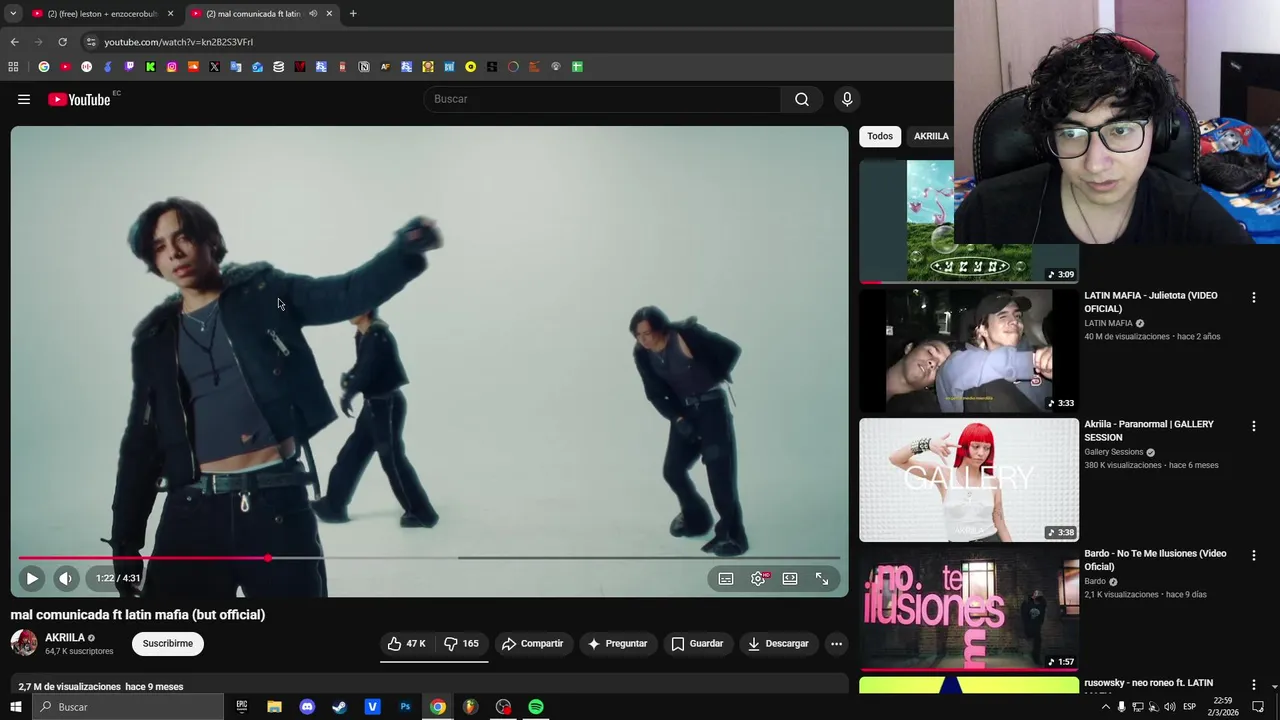This screenshot has width=1280, height=720.
Task: Open the video player settings gear
Action: (758, 578)
